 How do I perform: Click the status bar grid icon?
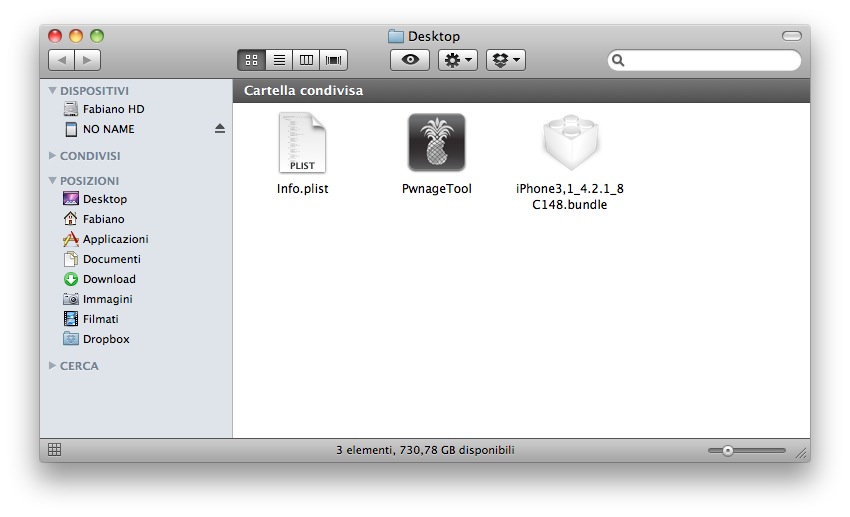(x=55, y=450)
